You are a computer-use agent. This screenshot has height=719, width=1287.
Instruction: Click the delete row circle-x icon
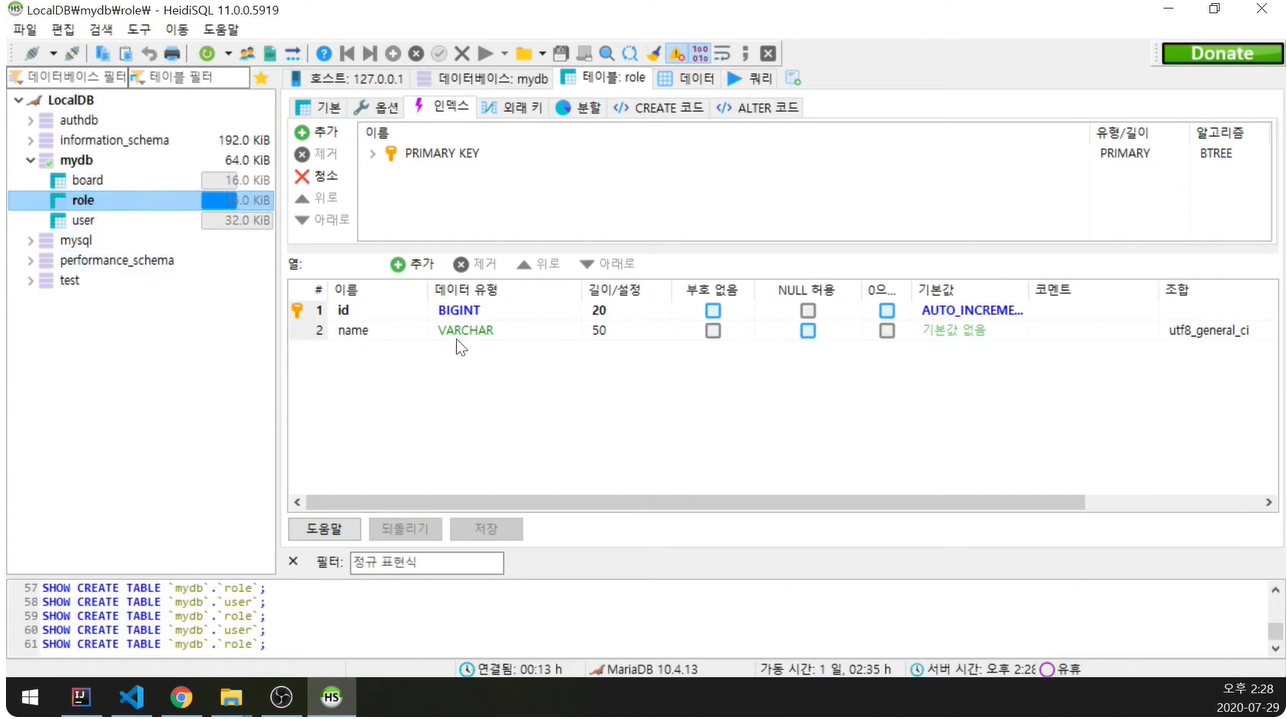(x=416, y=53)
